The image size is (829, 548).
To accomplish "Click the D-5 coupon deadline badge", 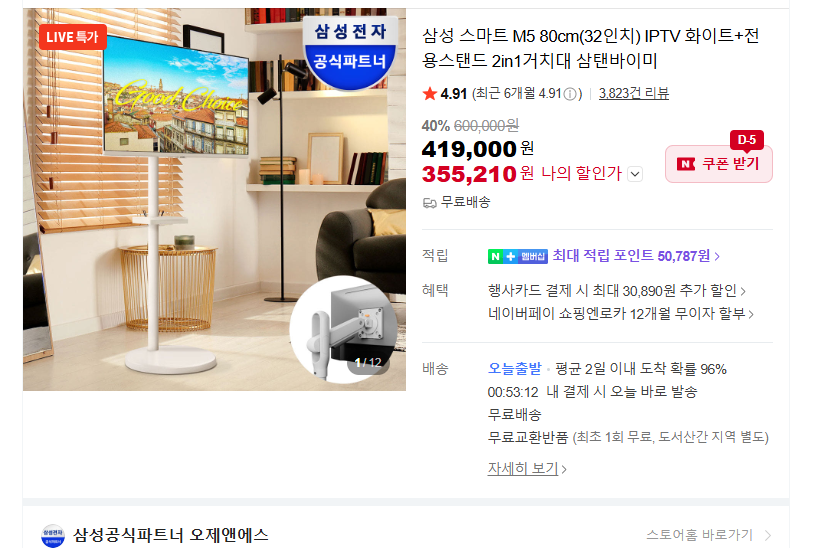I will pyautogui.click(x=747, y=140).
